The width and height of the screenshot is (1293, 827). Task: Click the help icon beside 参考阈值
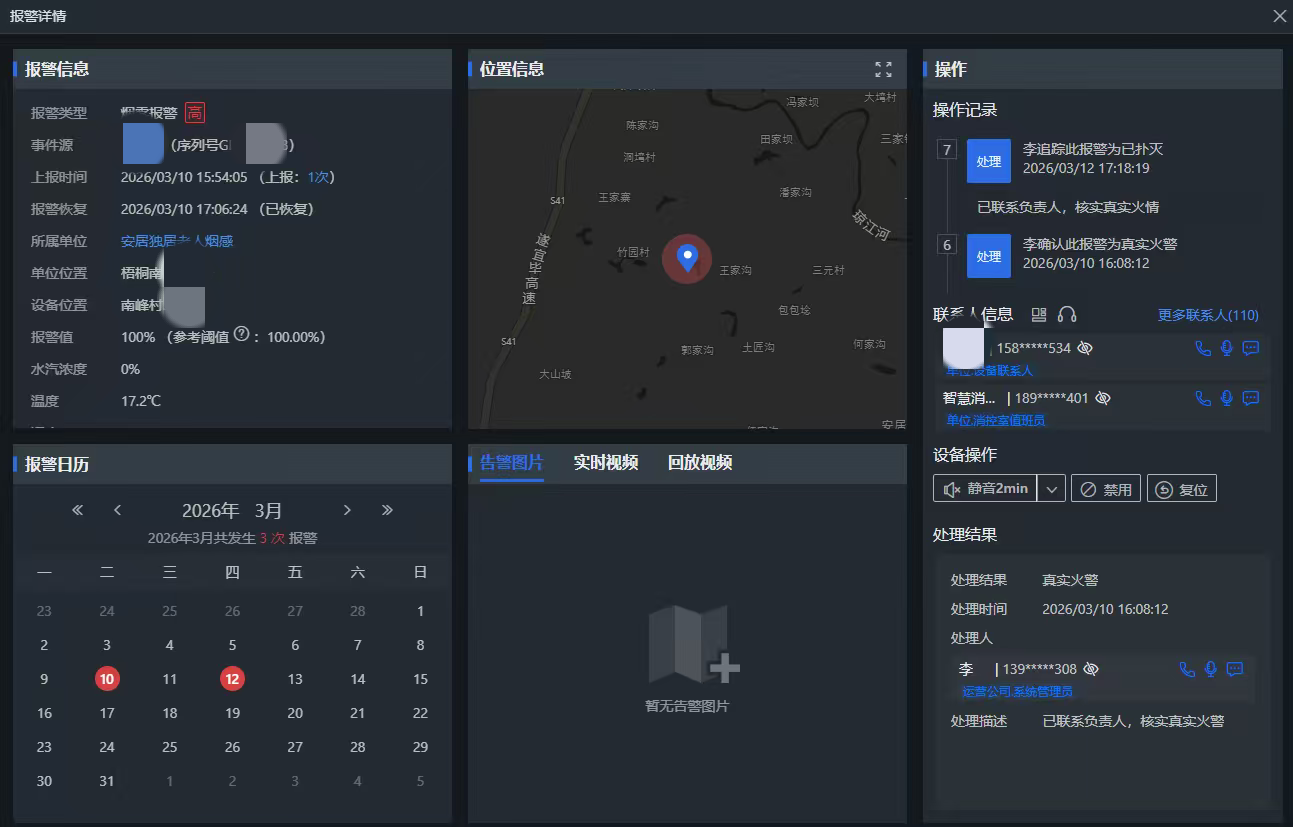click(241, 336)
